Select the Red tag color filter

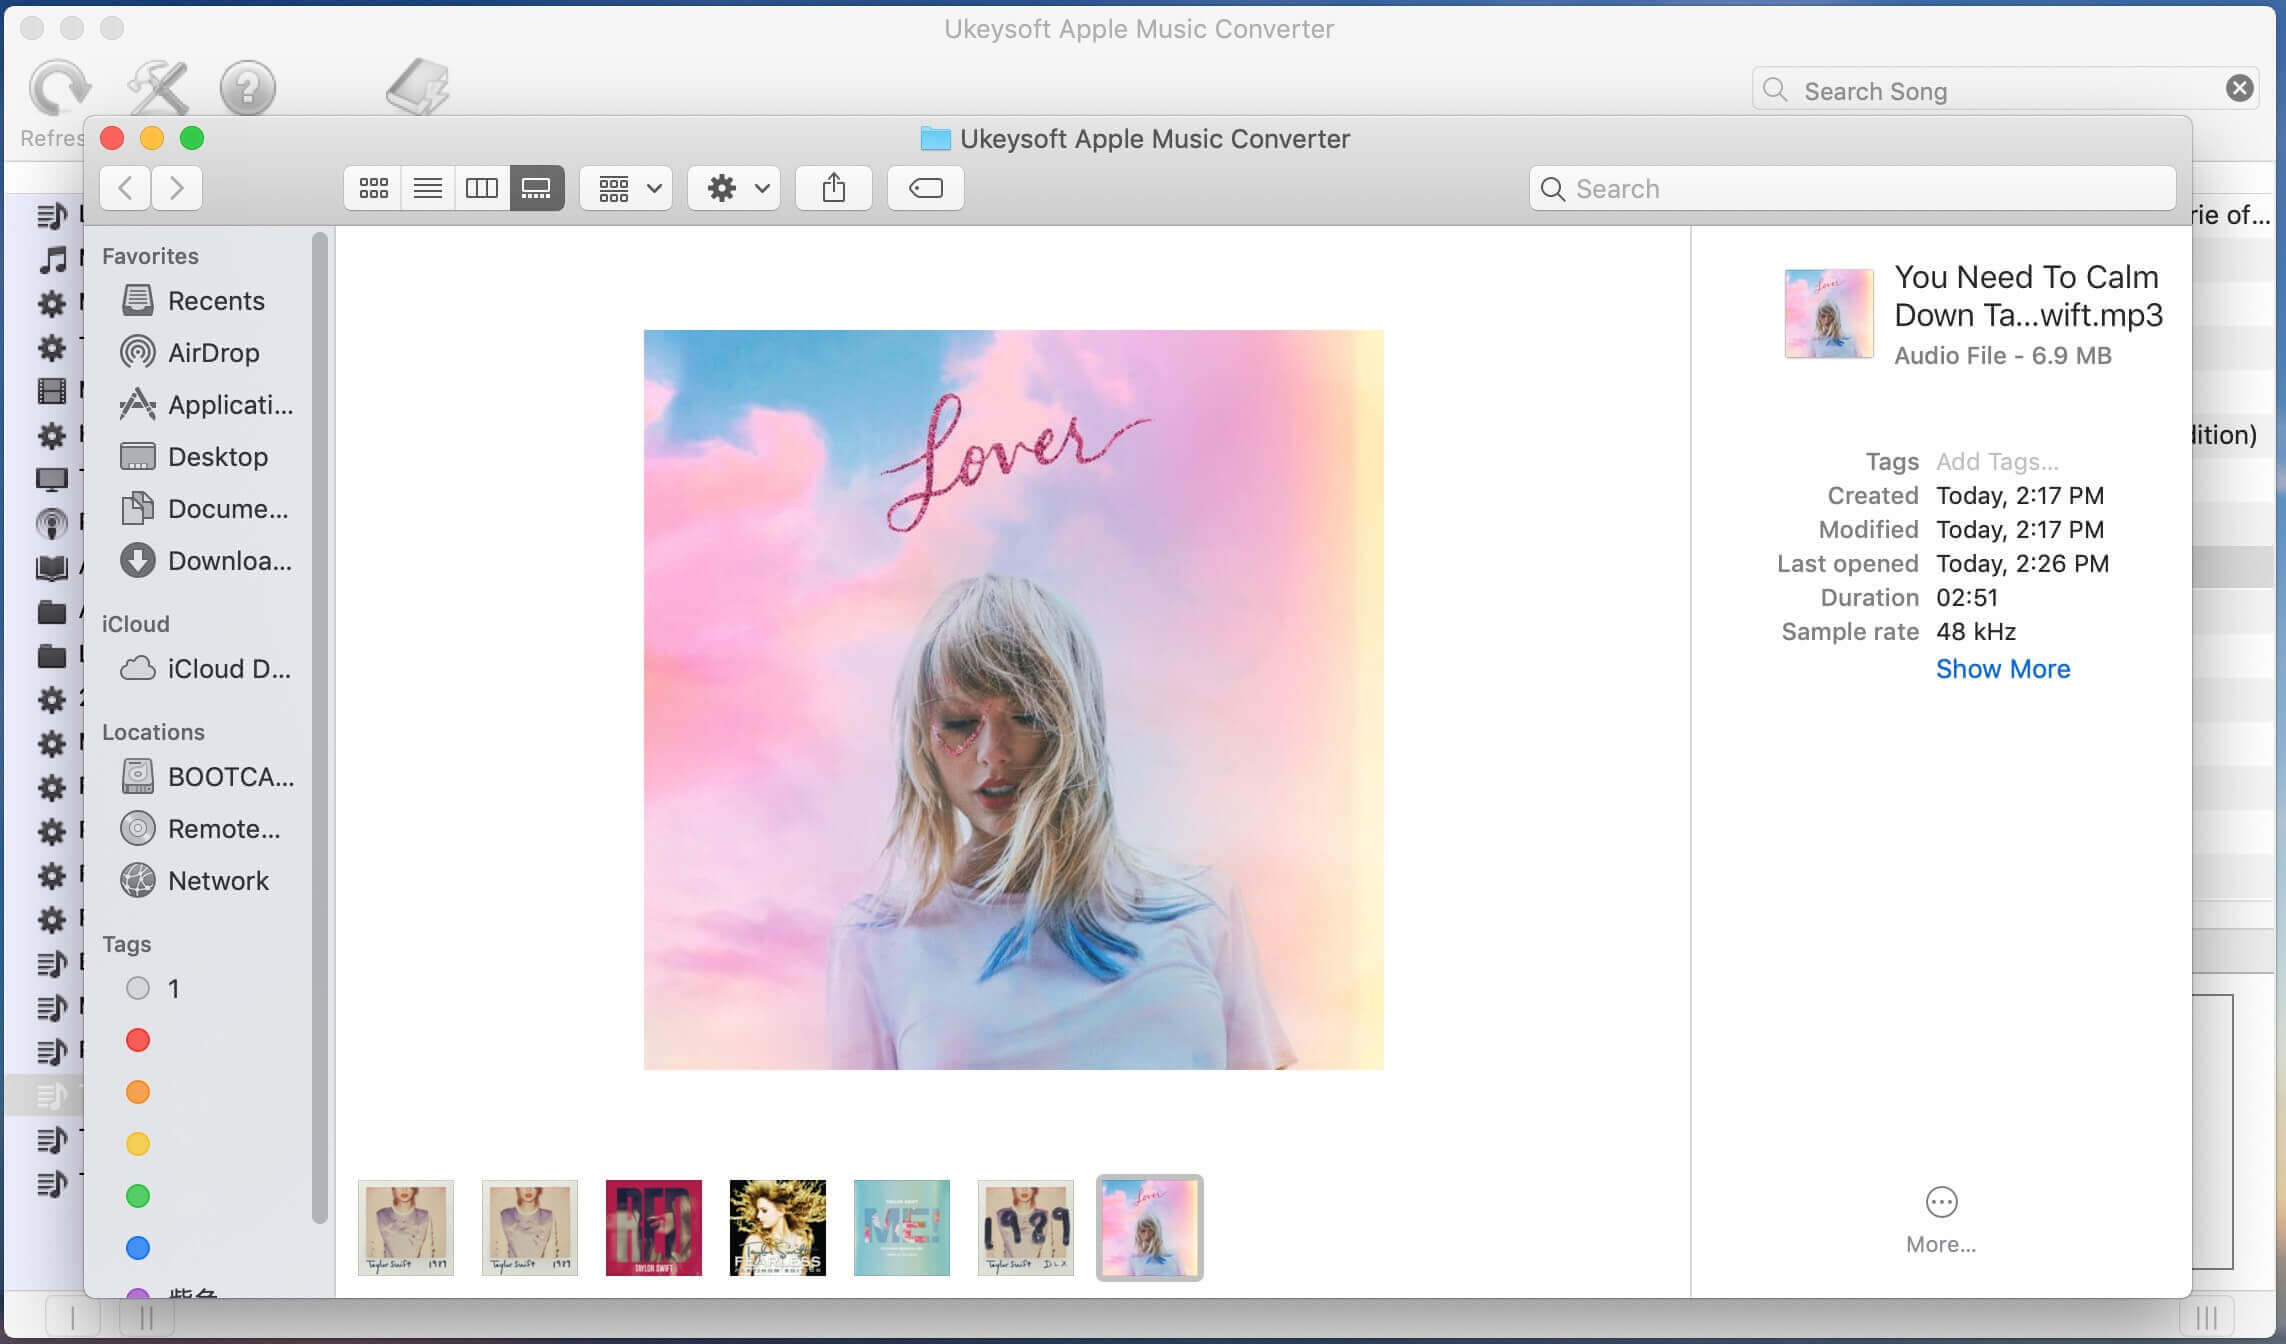point(138,1042)
